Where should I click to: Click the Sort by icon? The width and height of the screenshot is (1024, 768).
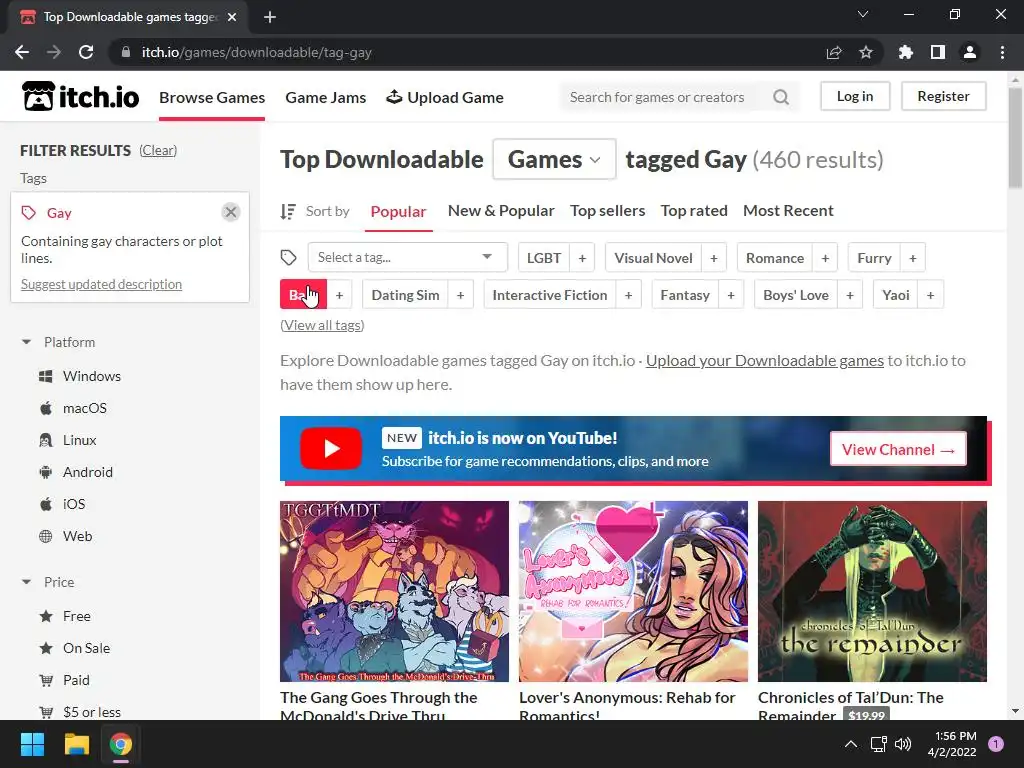pyautogui.click(x=288, y=212)
